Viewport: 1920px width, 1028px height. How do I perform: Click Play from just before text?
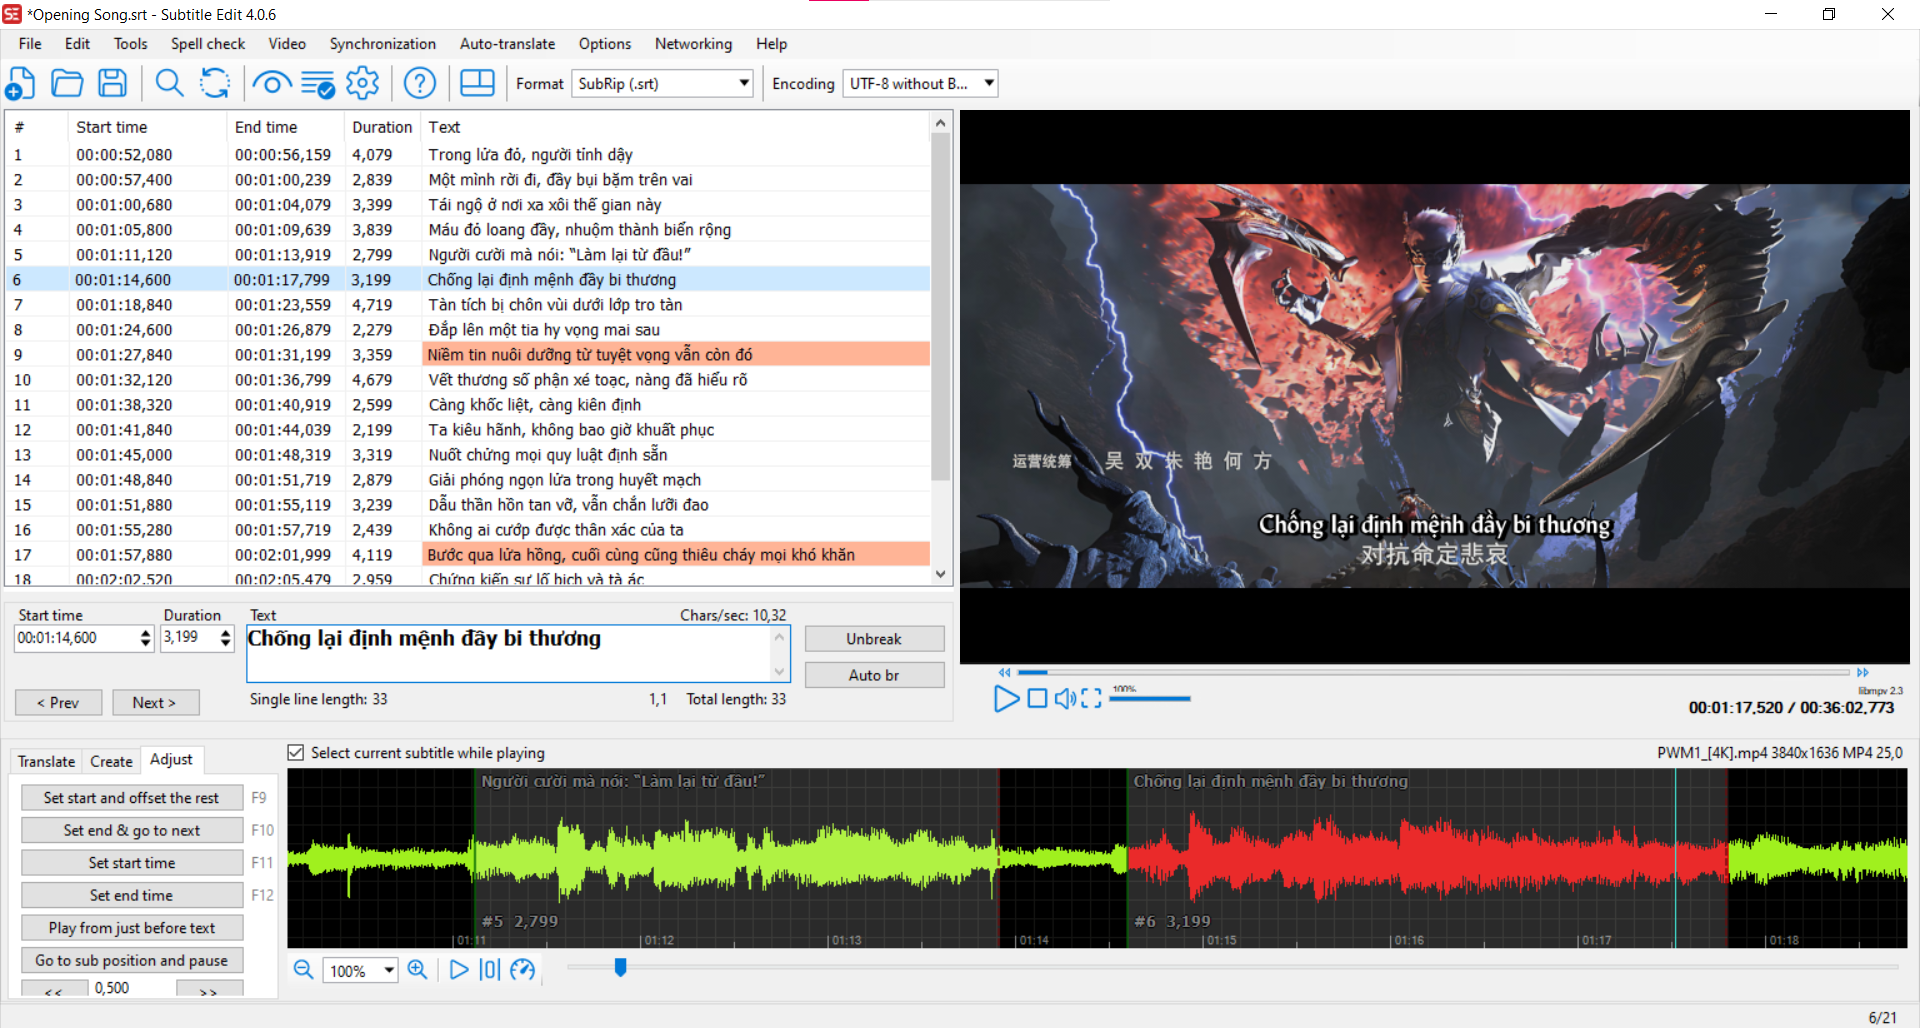[x=131, y=927]
